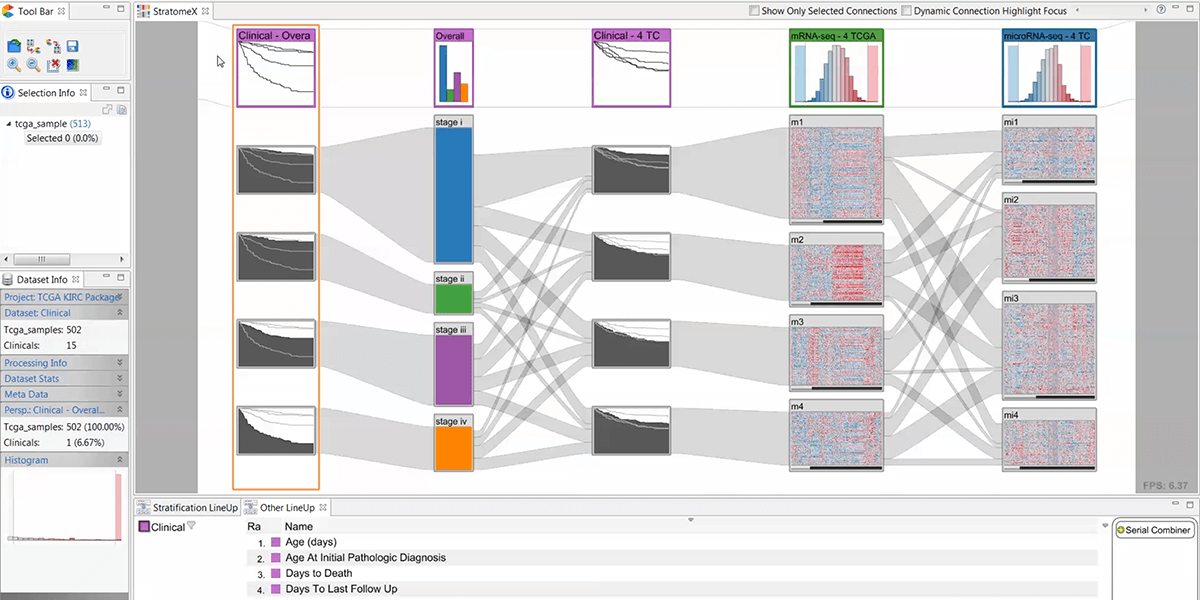Select the clustering tool in the Tool Bar
This screenshot has width=1200, height=600.
click(33, 45)
